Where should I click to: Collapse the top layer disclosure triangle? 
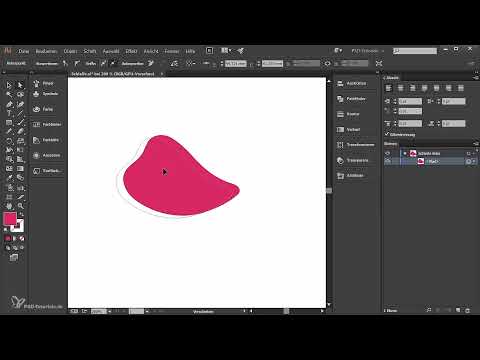click(405, 153)
